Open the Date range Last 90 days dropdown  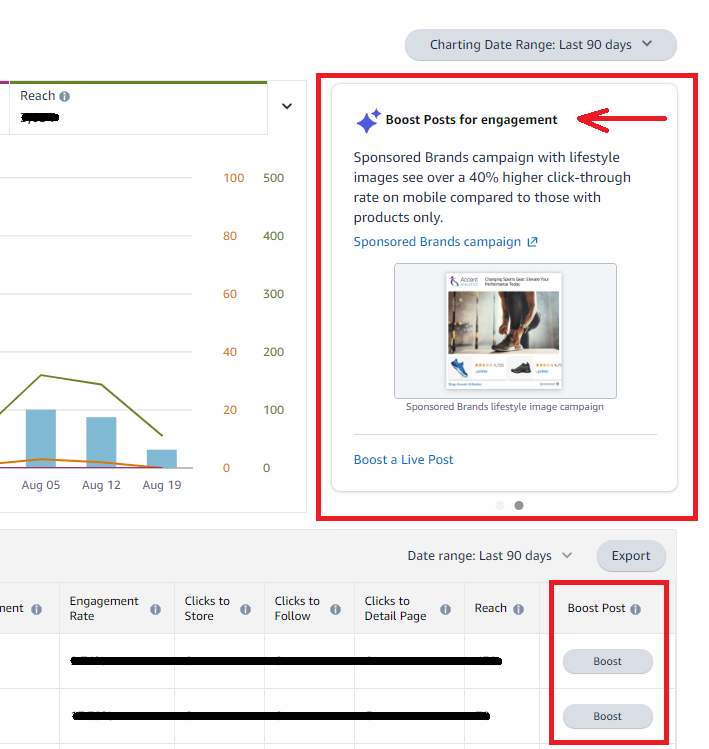tap(490, 556)
